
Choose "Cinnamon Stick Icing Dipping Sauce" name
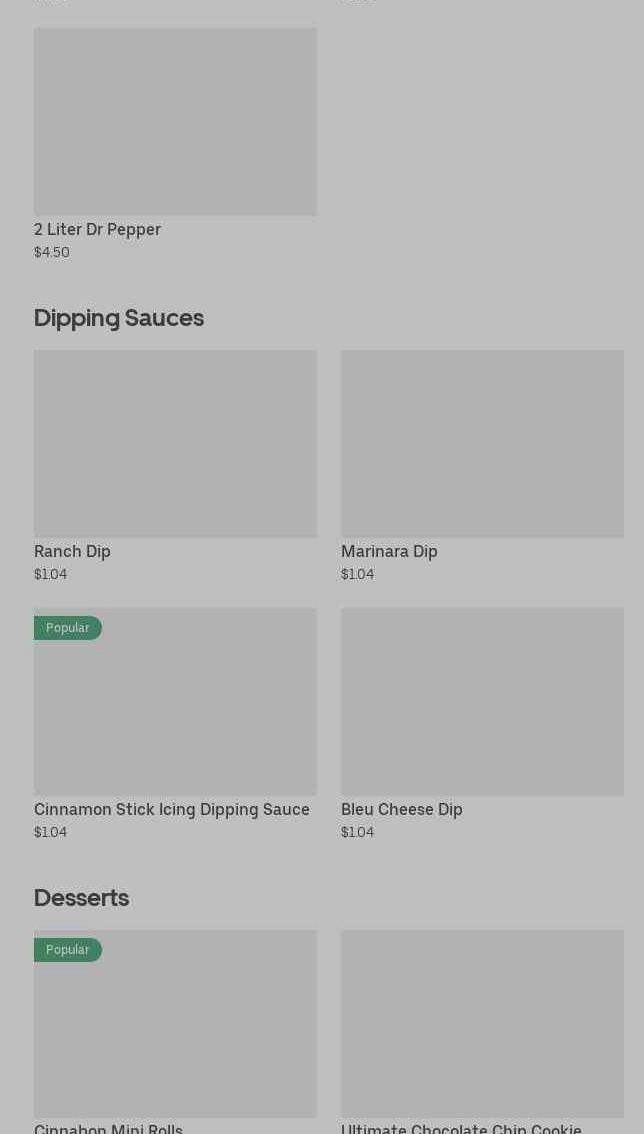point(172,810)
